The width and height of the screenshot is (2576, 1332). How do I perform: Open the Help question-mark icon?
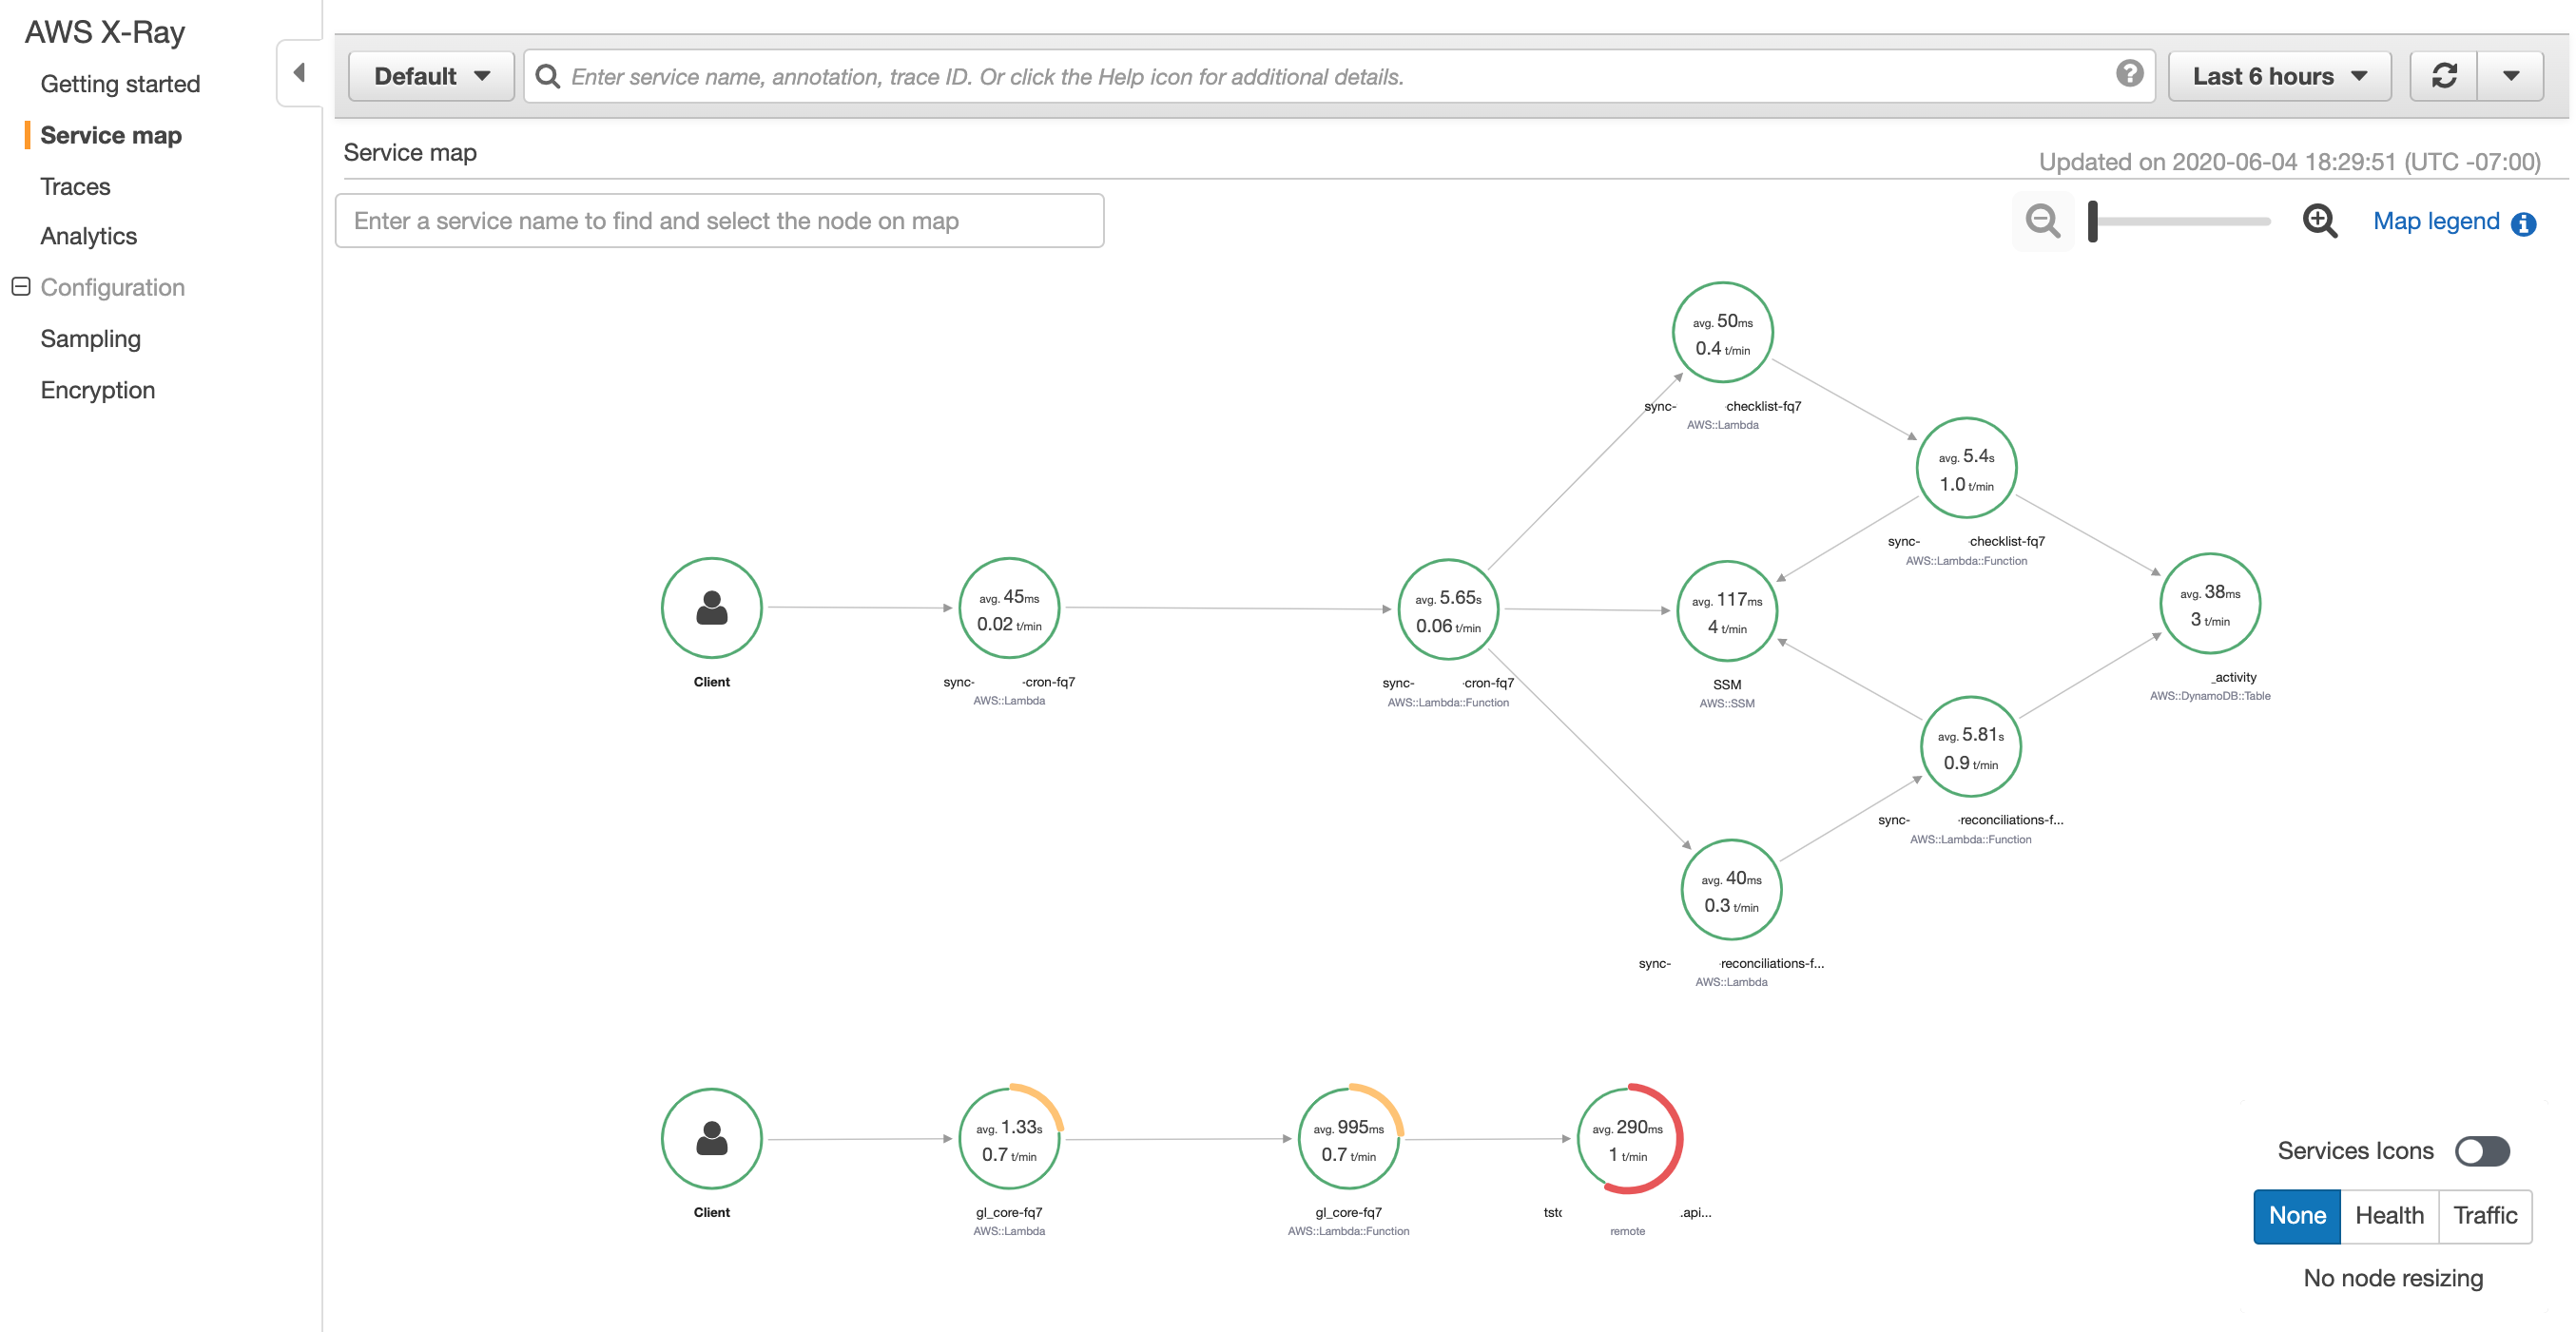pos(2129,73)
